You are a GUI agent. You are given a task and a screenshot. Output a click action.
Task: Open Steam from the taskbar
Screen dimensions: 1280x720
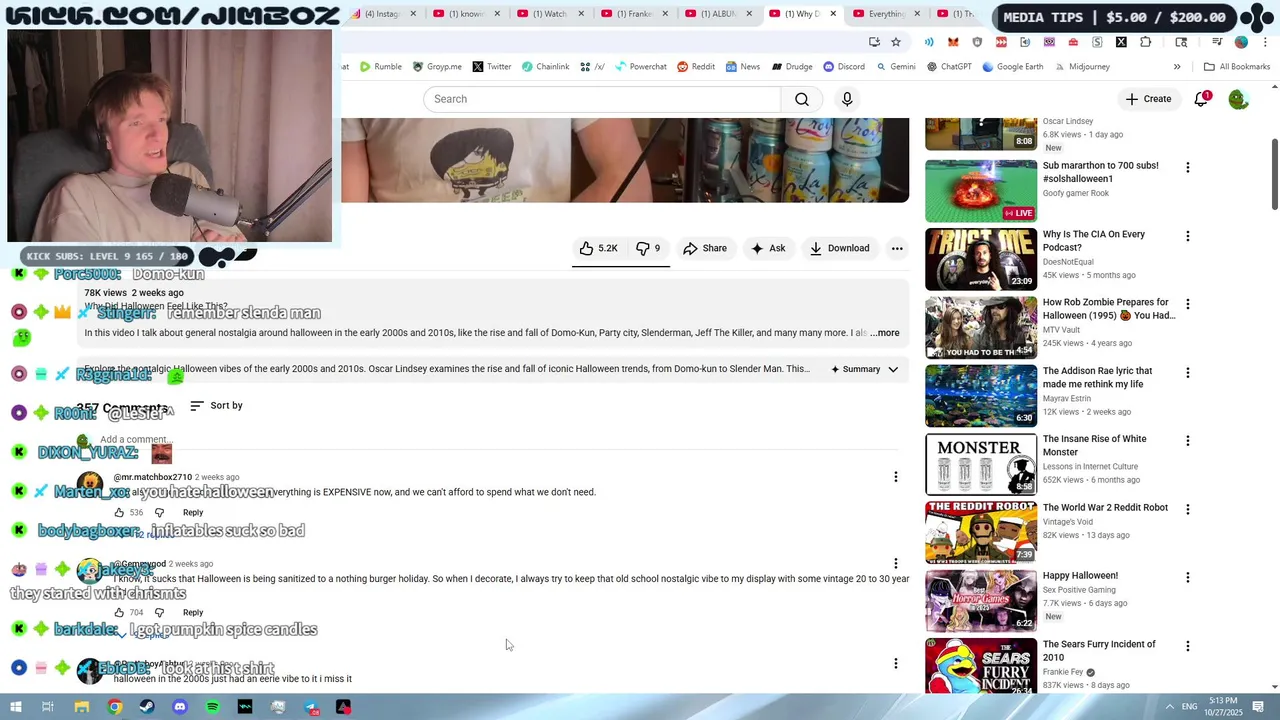coord(147,707)
